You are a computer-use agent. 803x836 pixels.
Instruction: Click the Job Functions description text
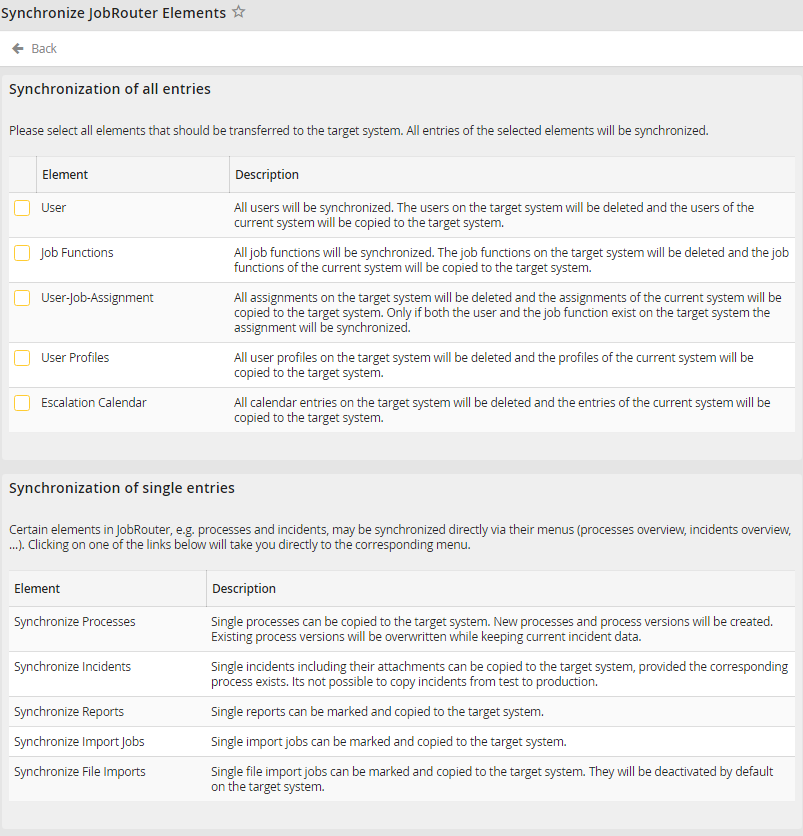[511, 260]
